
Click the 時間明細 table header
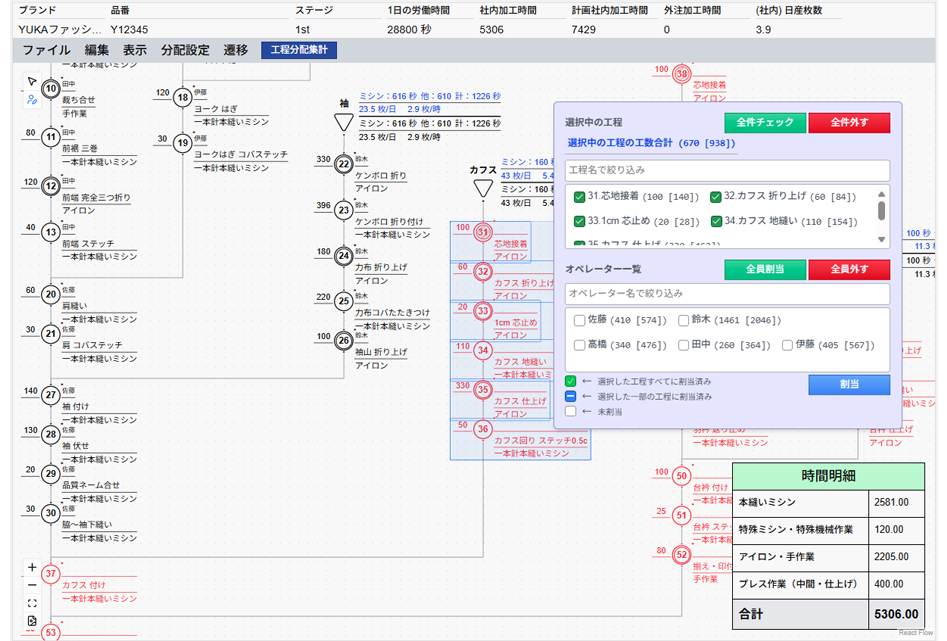click(x=828, y=476)
